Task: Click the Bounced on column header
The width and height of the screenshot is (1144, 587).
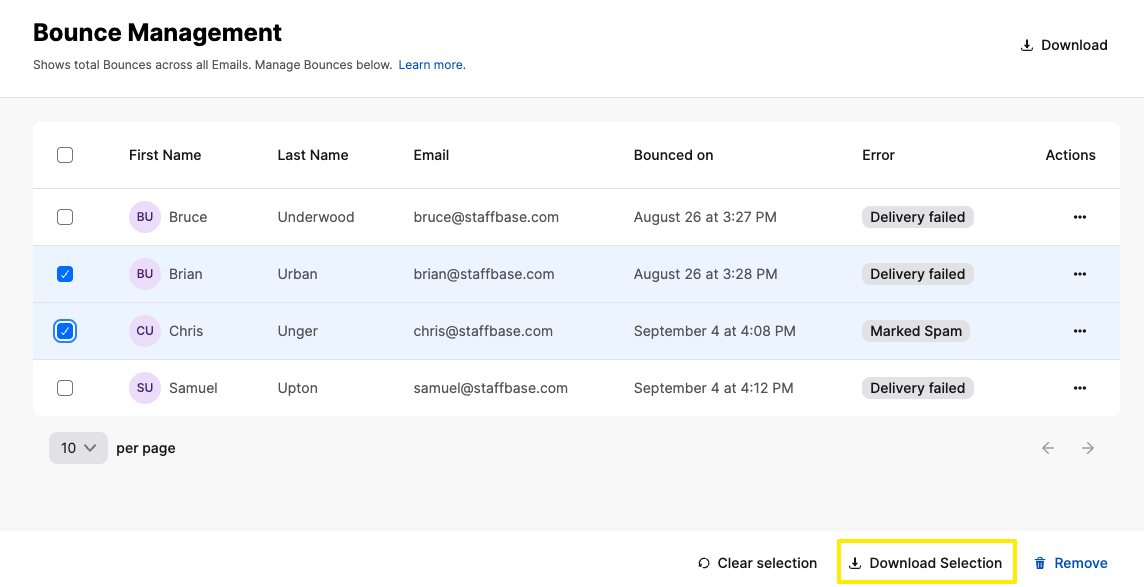Action: pos(673,155)
